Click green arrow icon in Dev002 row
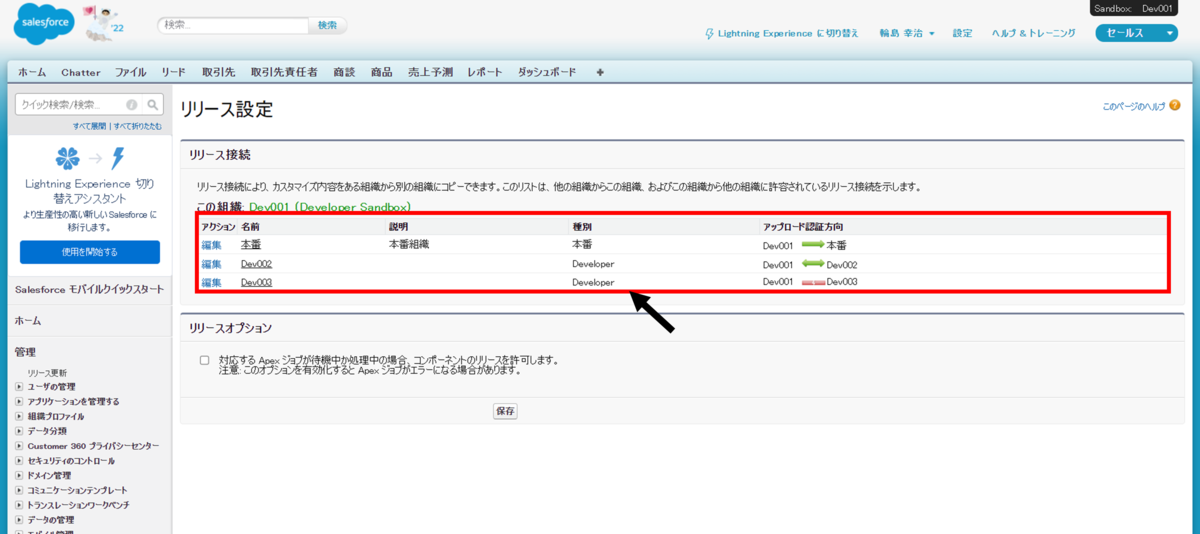The image size is (1200, 534). click(812, 264)
